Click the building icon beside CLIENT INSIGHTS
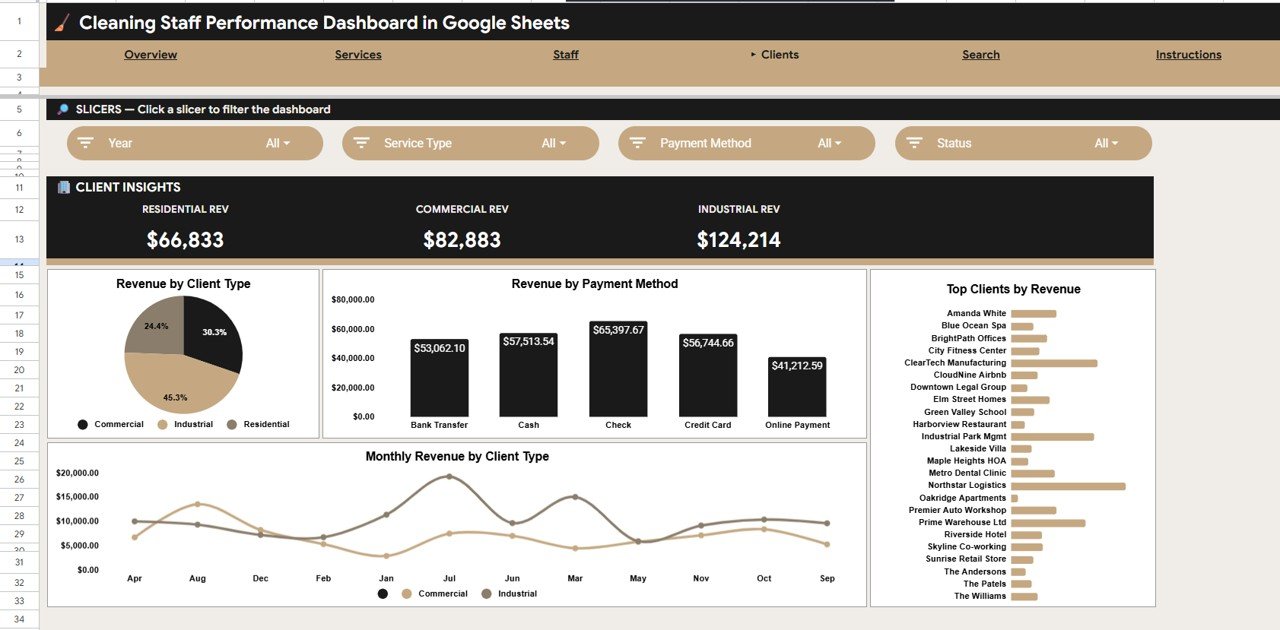This screenshot has width=1280, height=630. point(63,187)
